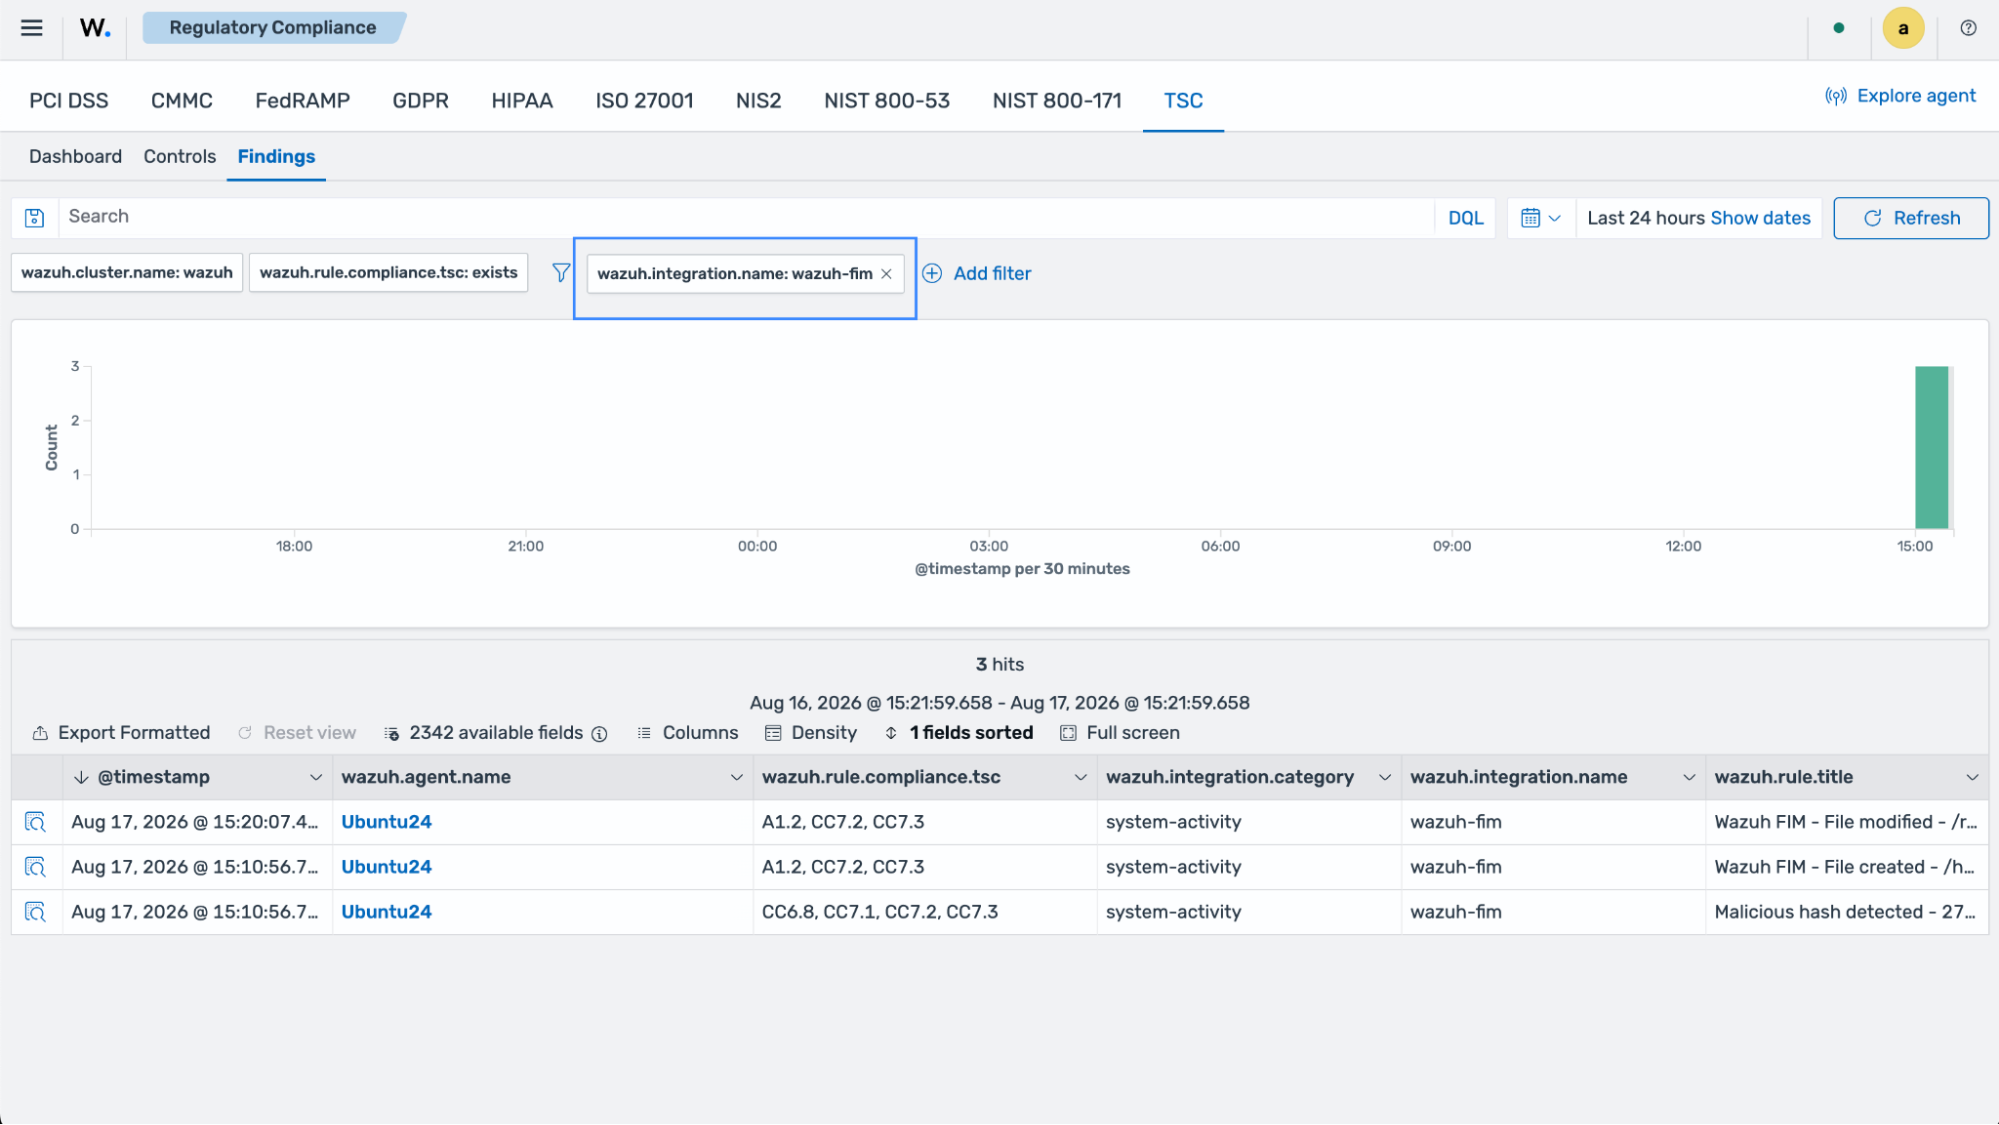Viewport: 1999px width, 1125px height.
Task: Click Add filter
Action: coord(976,274)
